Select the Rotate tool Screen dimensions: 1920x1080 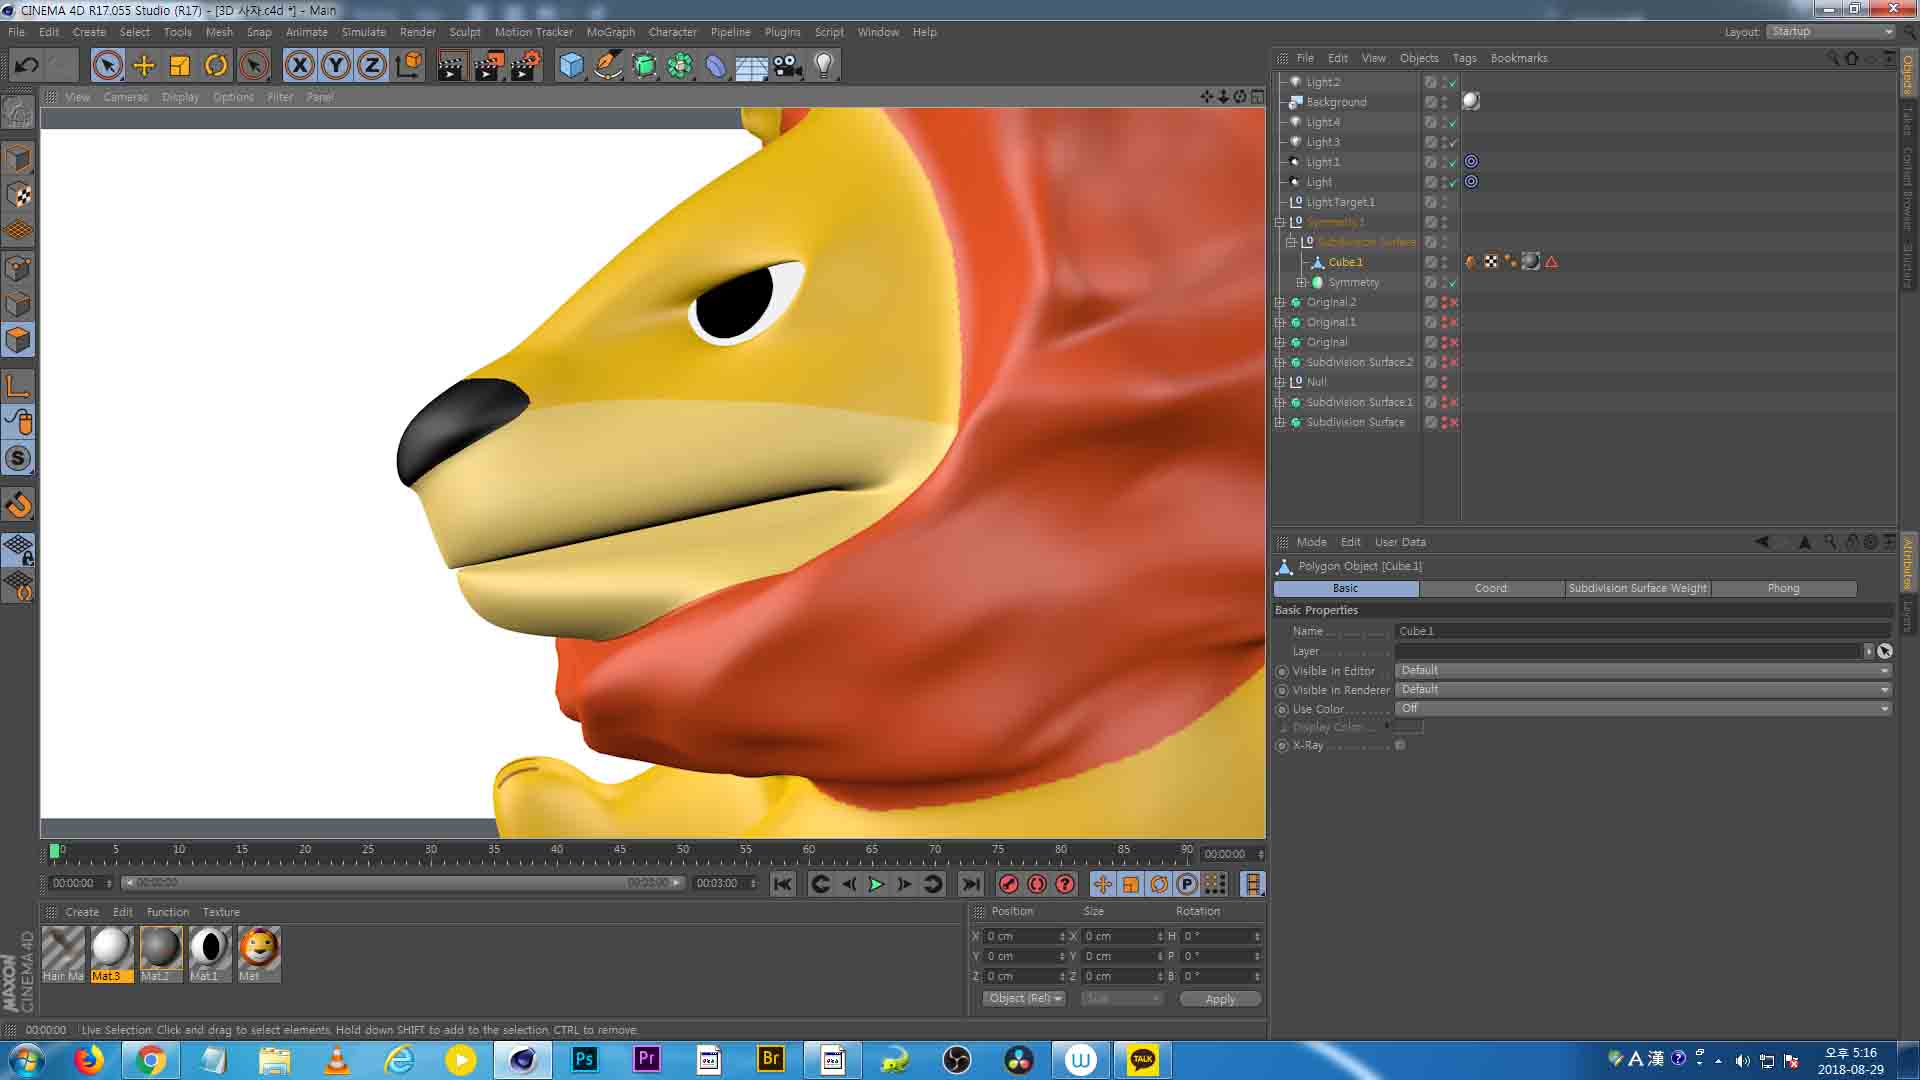pyautogui.click(x=216, y=66)
